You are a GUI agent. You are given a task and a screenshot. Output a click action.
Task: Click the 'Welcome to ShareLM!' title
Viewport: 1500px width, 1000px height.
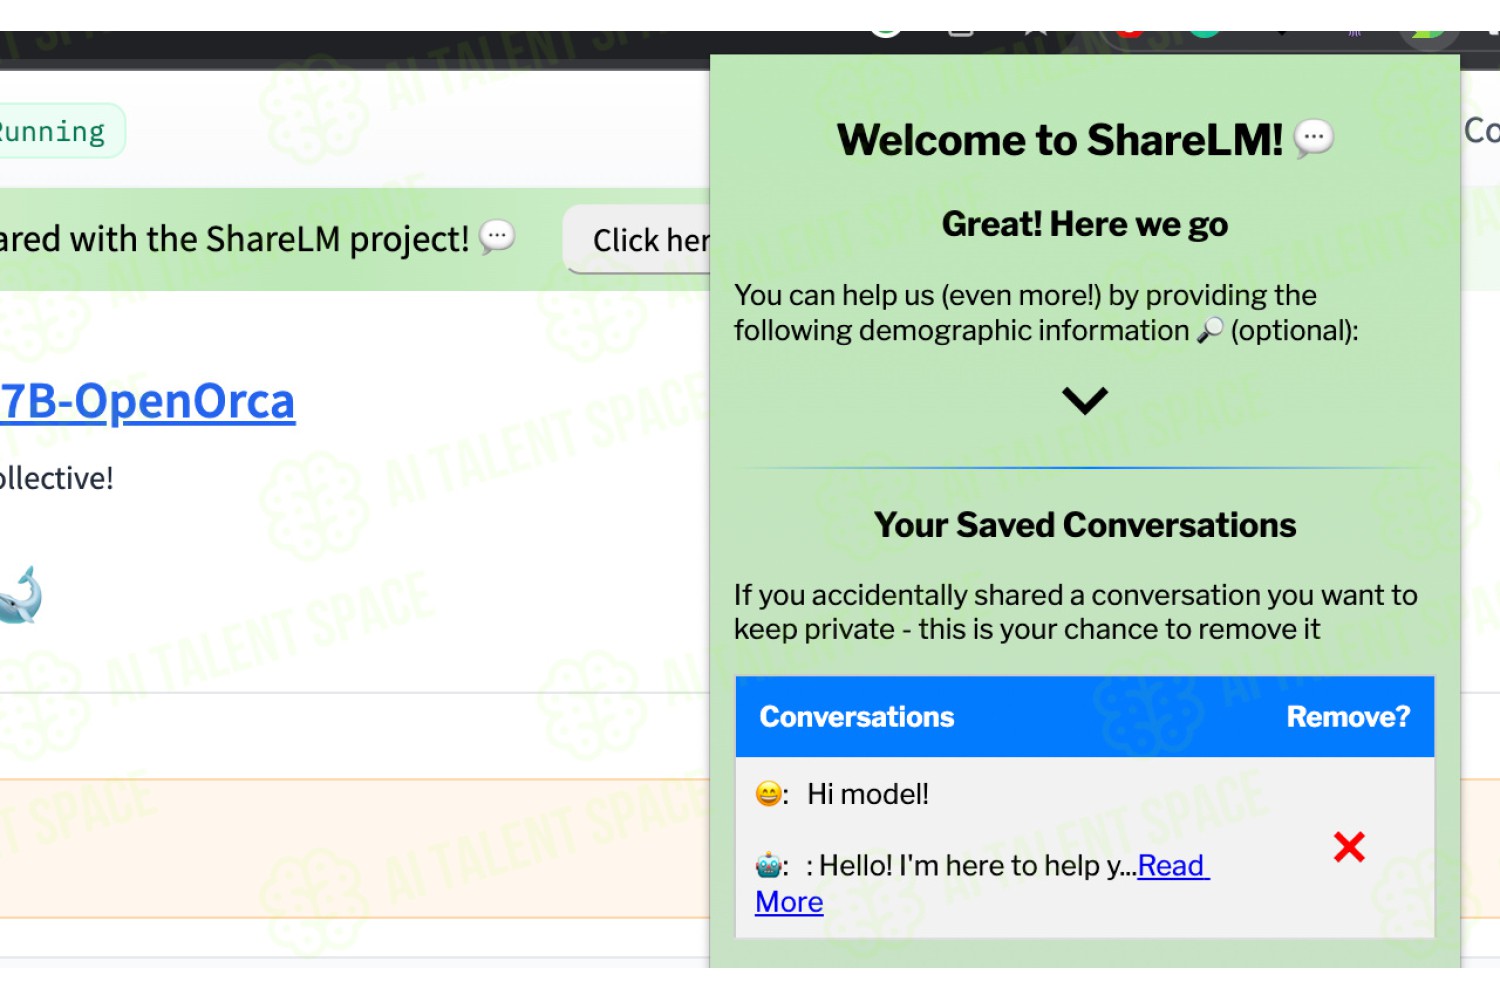coord(1060,140)
